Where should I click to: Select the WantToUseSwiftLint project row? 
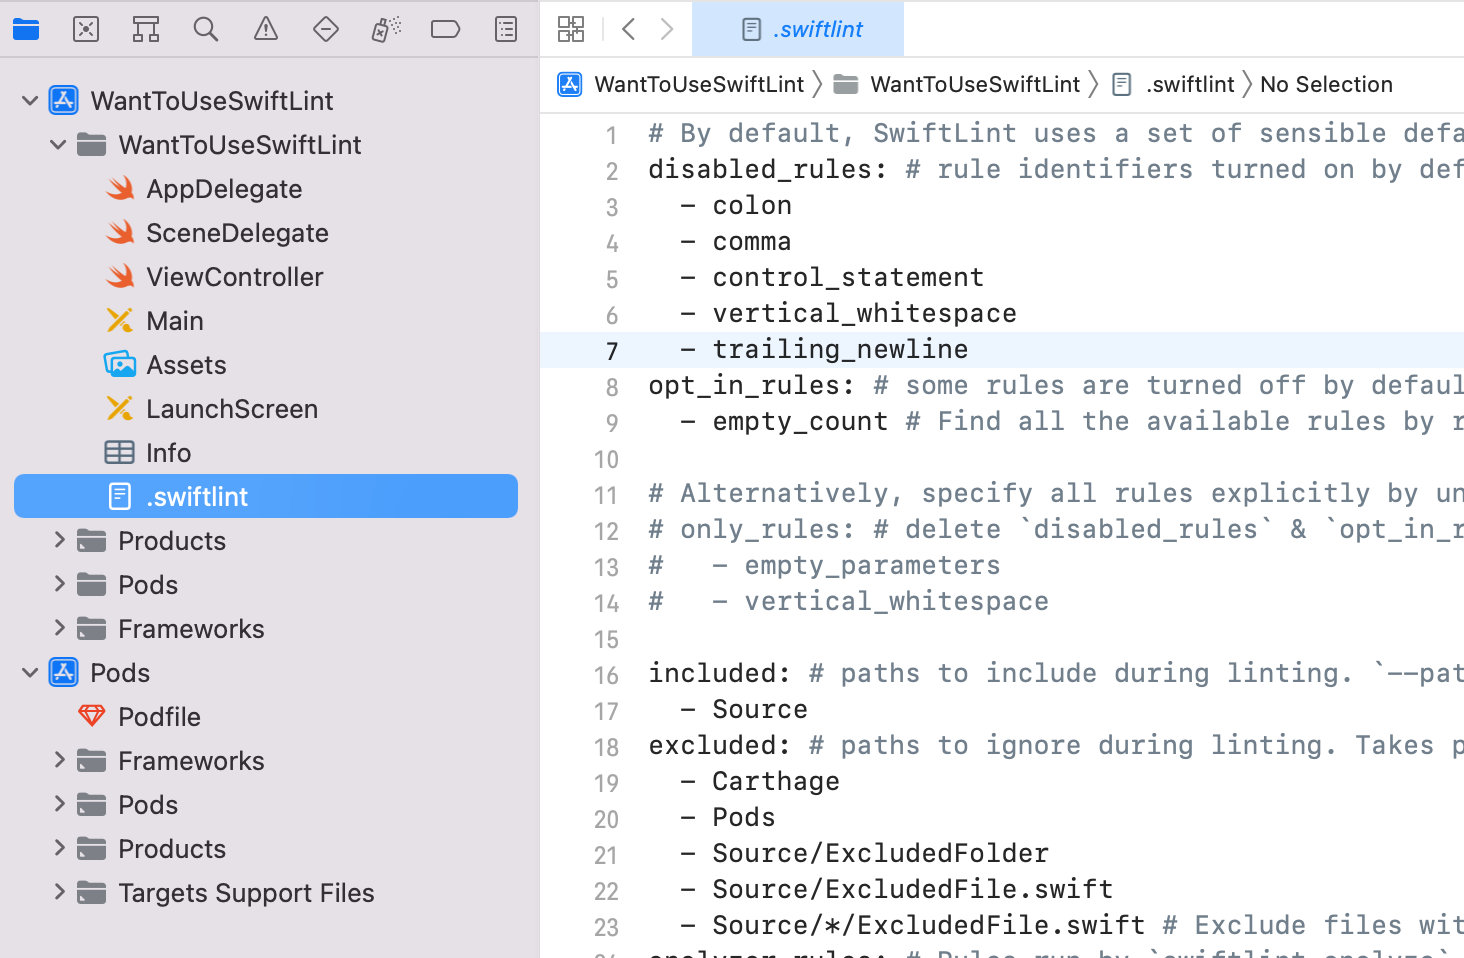pos(266,100)
